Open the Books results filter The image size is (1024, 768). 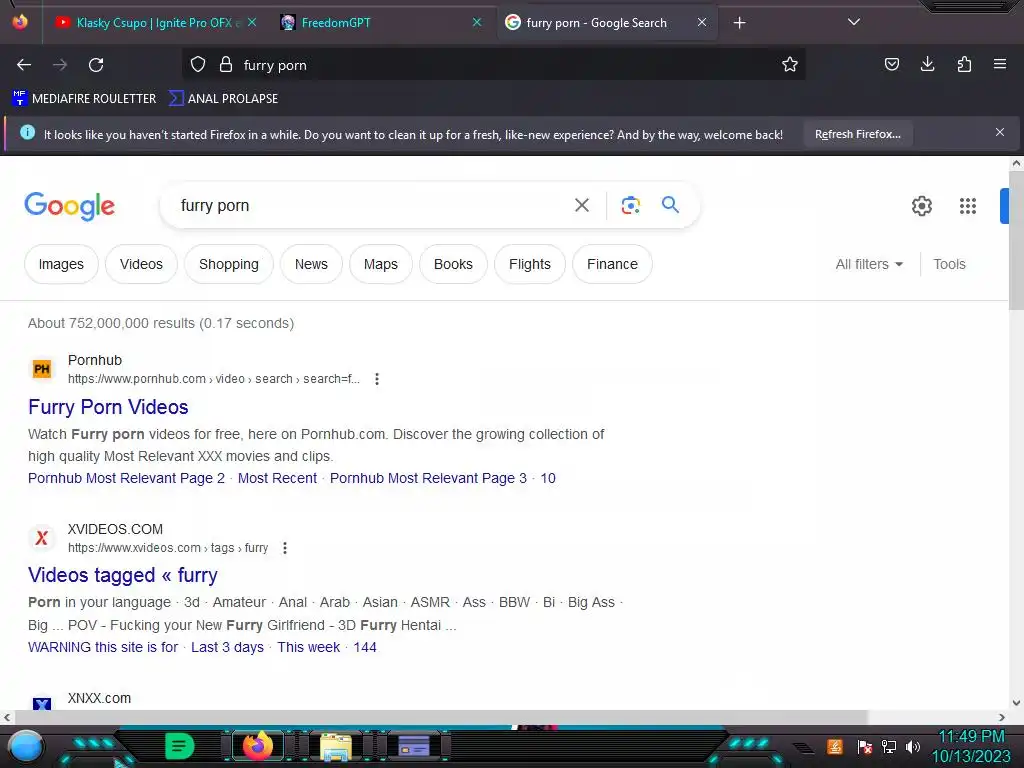pyautogui.click(x=453, y=264)
